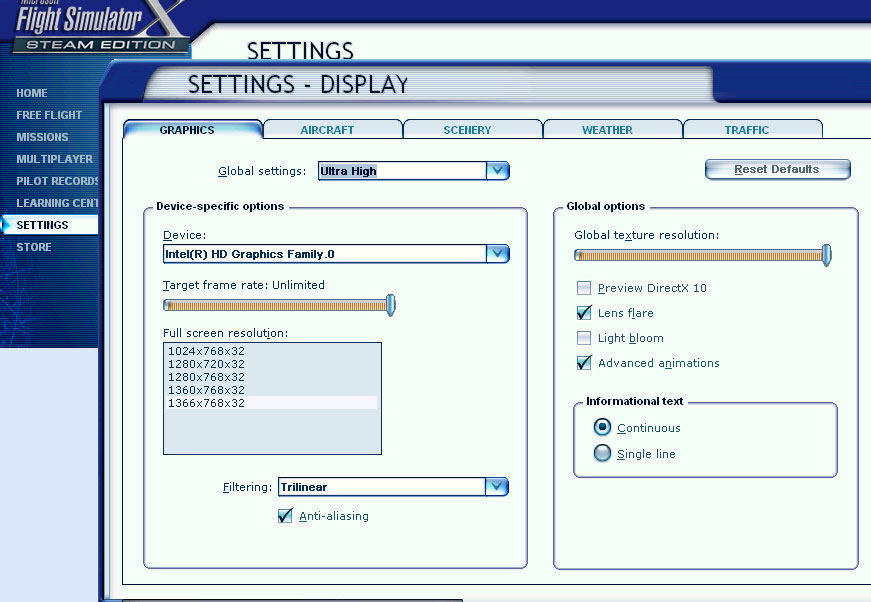
Task: Switch to the Scenery tab
Action: [x=467, y=130]
